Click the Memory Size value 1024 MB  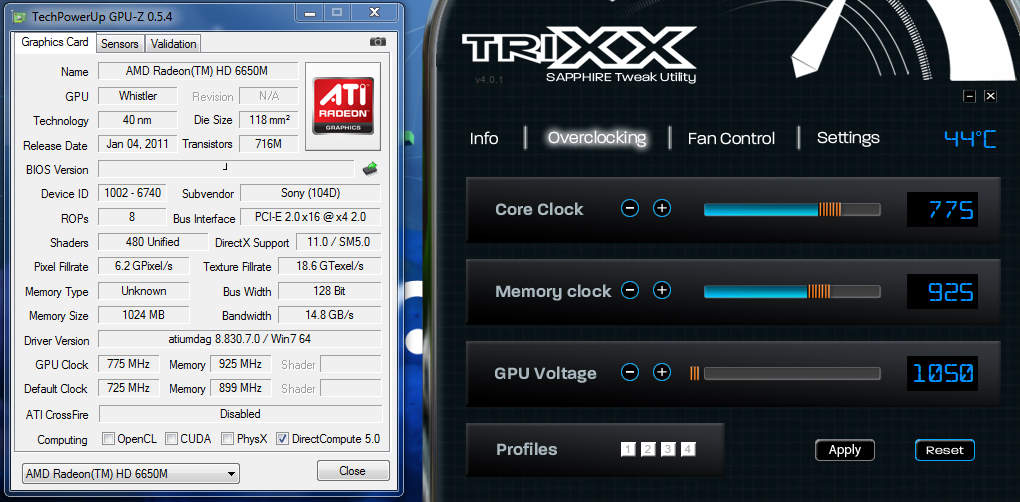[144, 315]
